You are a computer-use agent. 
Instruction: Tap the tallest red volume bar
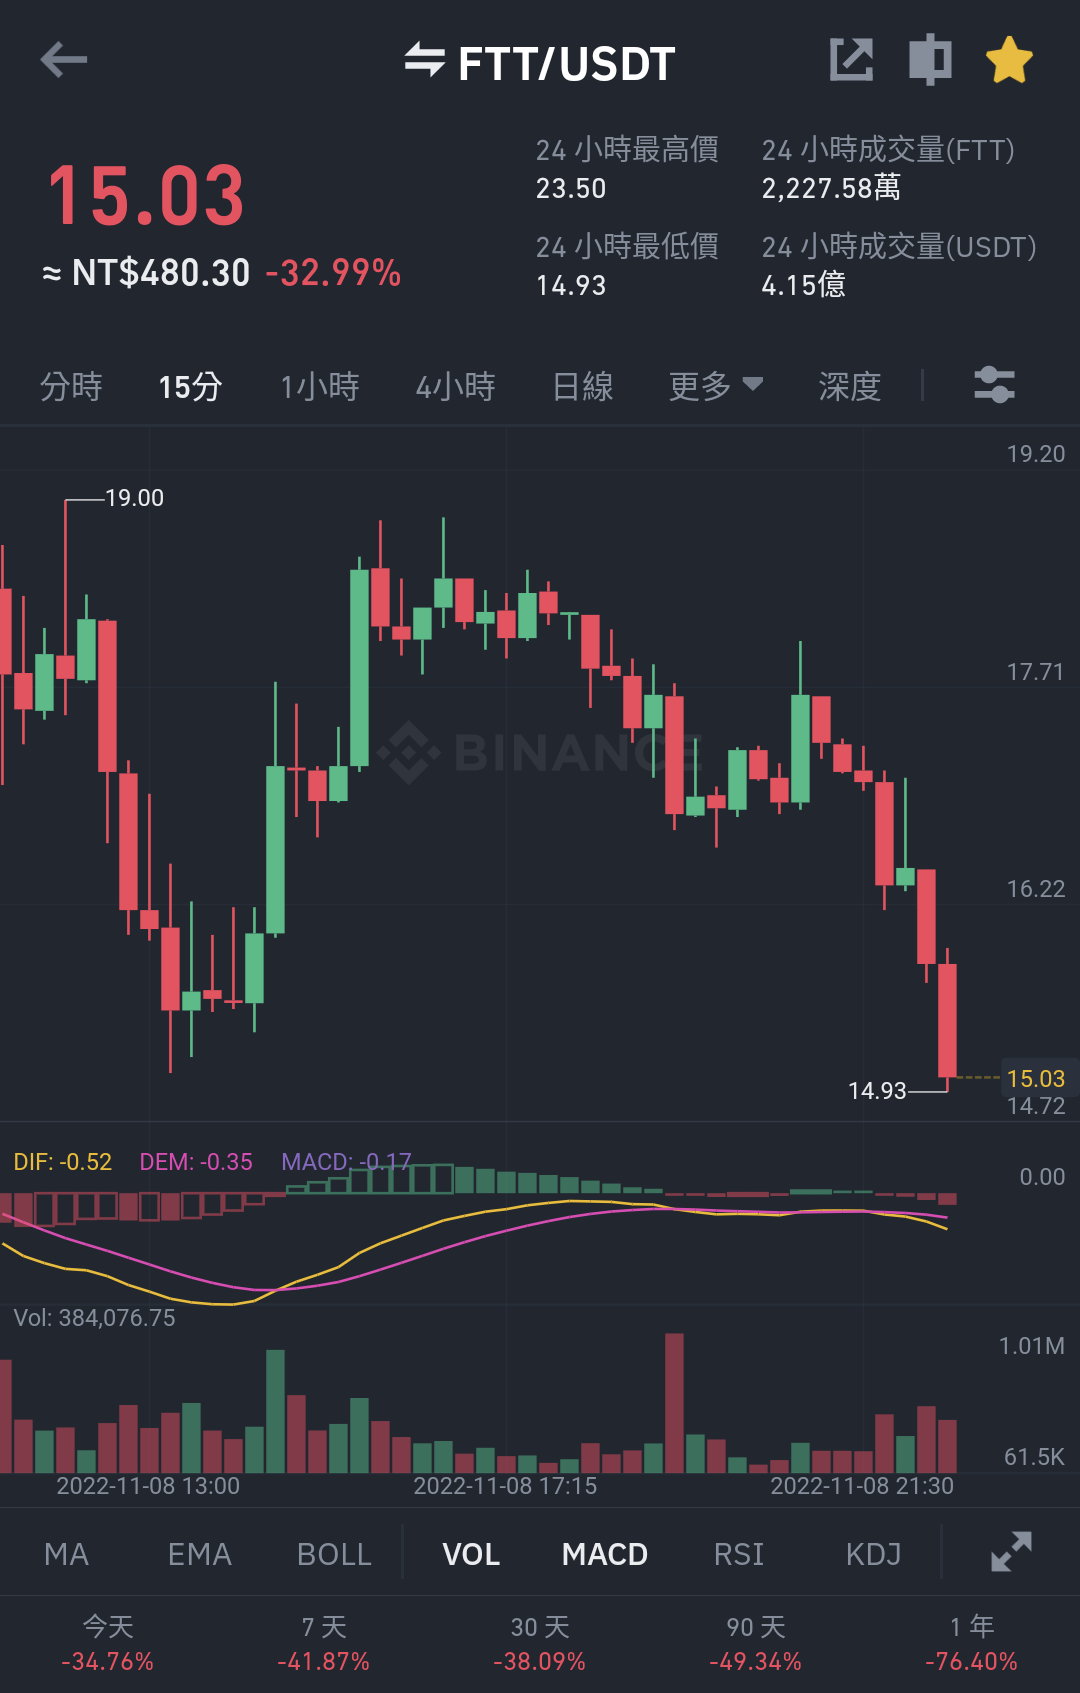pyautogui.click(x=674, y=1402)
